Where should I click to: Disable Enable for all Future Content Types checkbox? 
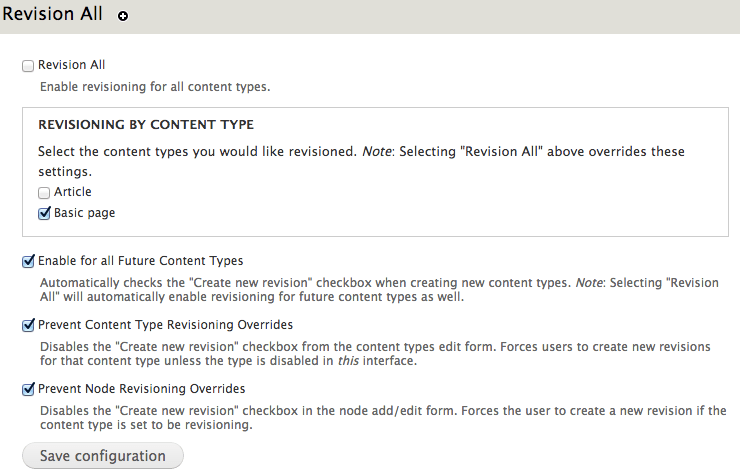(28, 261)
